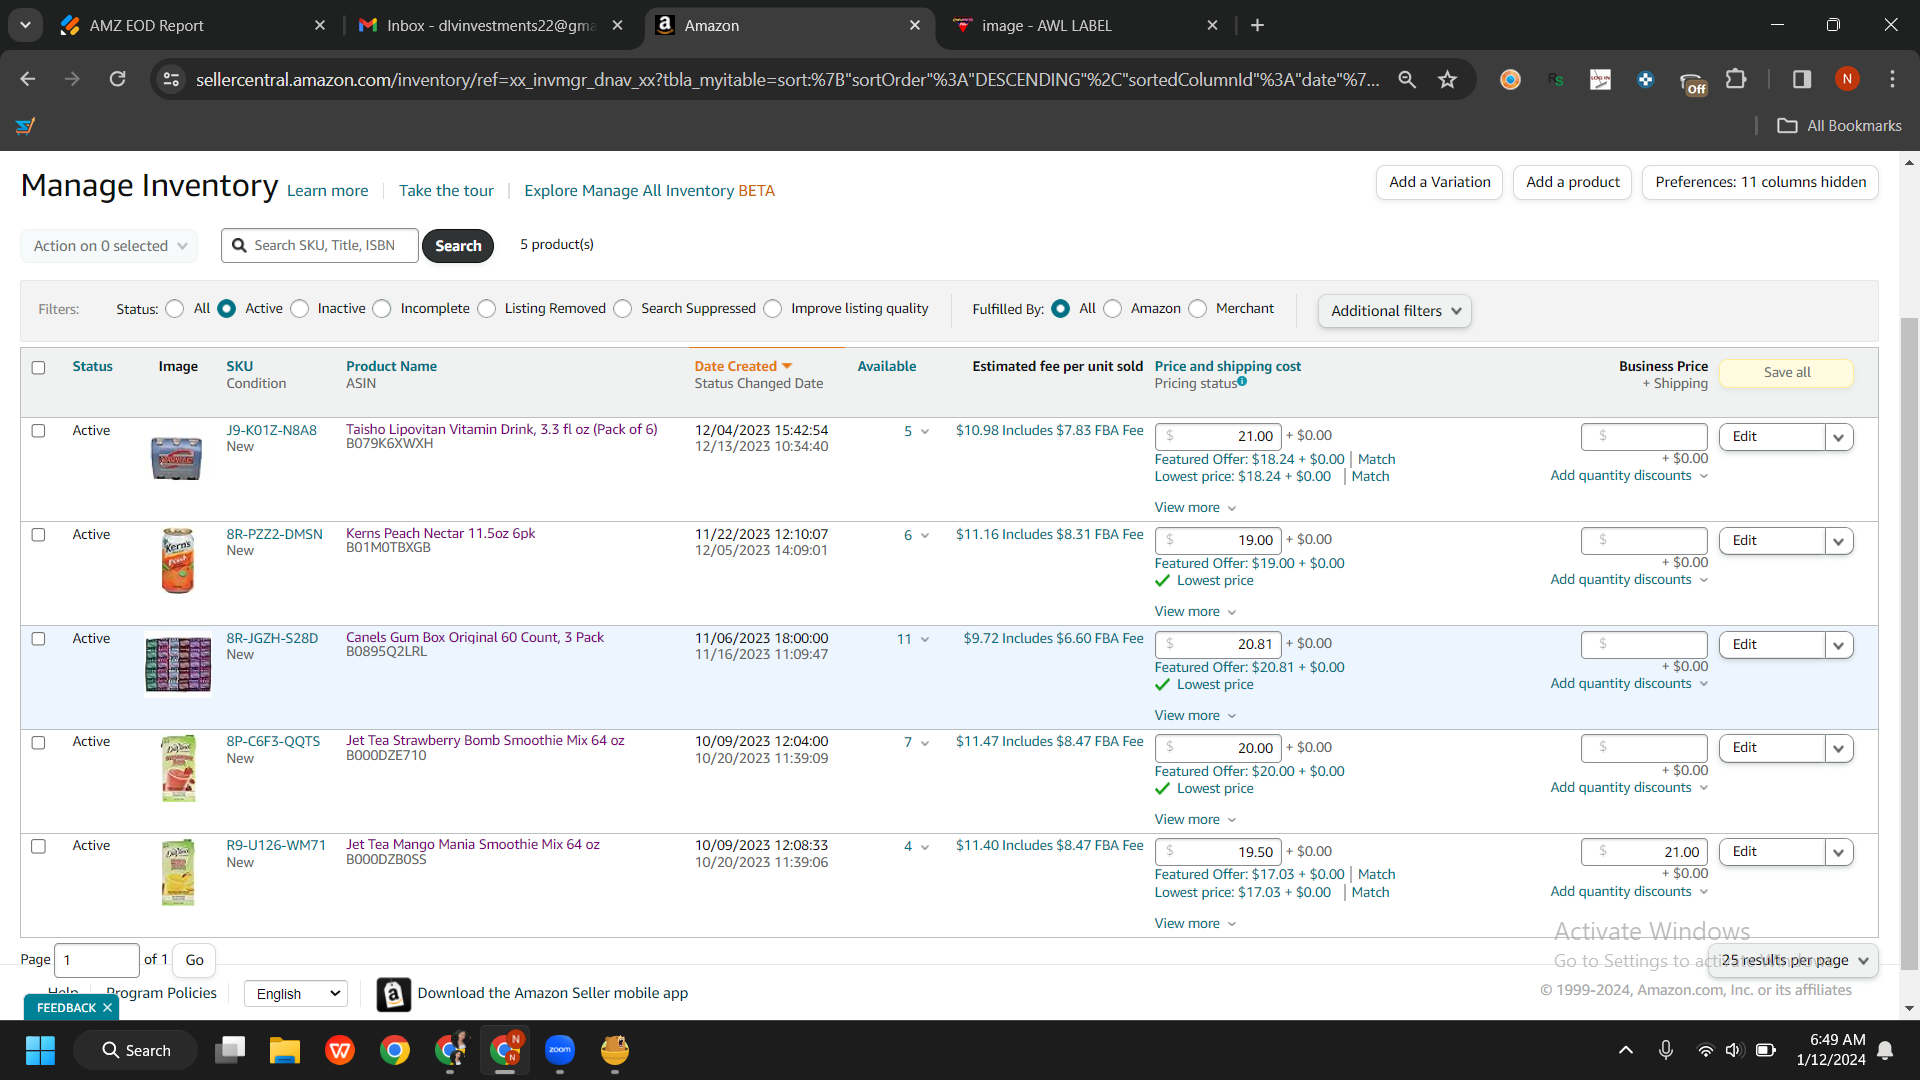Switch to the image - AWL LABEL tab
Image resolution: width=1920 pixels, height=1080 pixels.
point(1086,25)
